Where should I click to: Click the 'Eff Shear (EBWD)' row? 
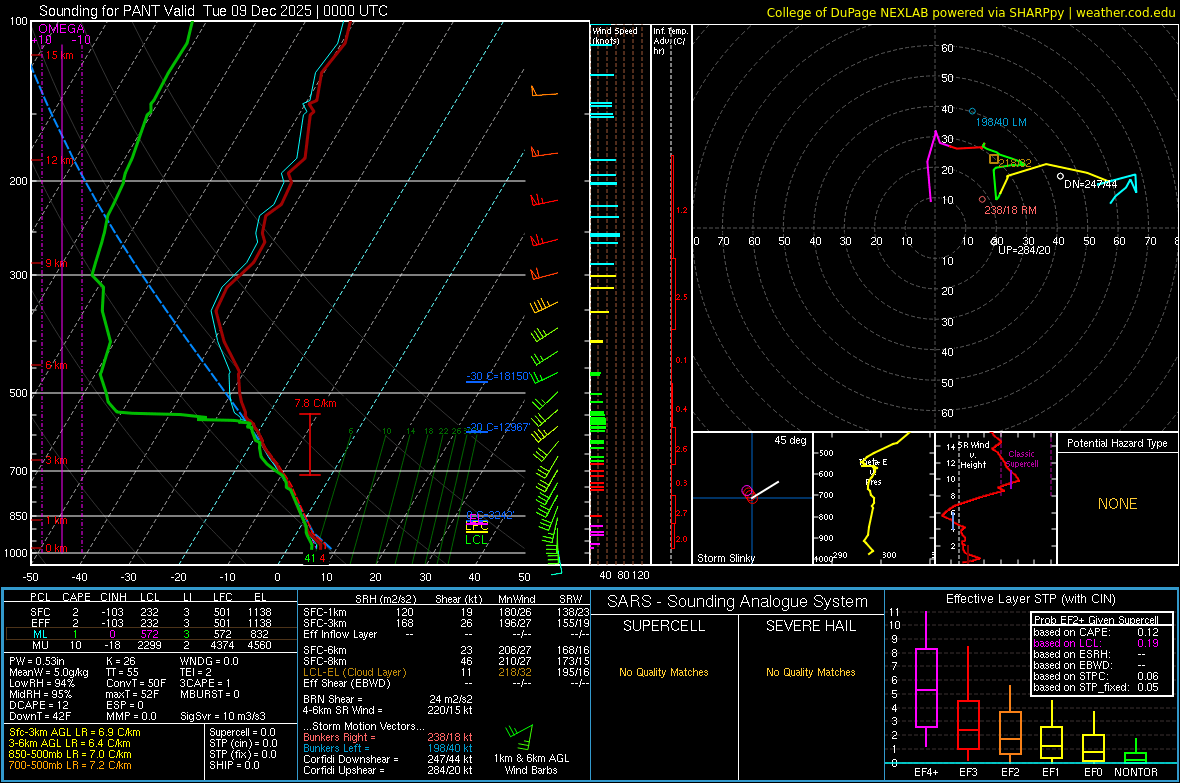[446, 684]
